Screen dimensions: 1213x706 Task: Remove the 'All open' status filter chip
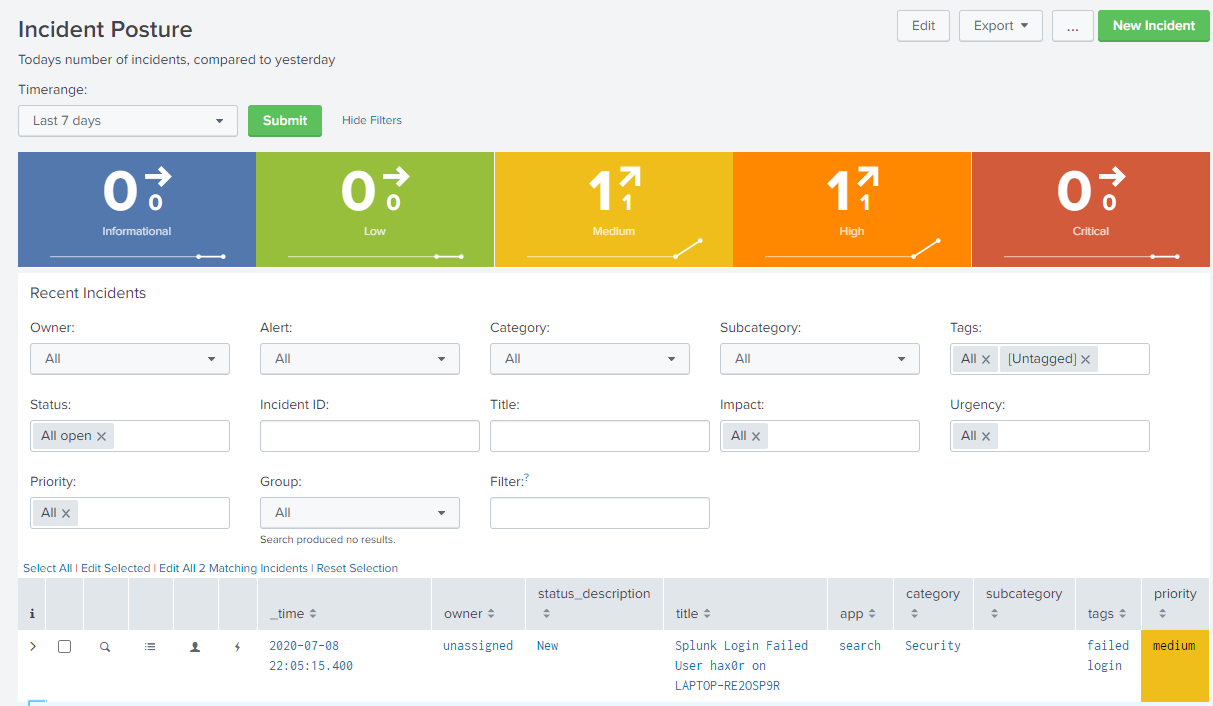[102, 436]
